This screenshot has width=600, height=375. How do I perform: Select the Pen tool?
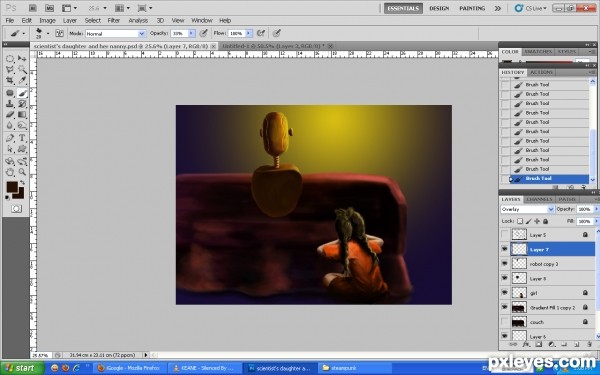[10, 138]
